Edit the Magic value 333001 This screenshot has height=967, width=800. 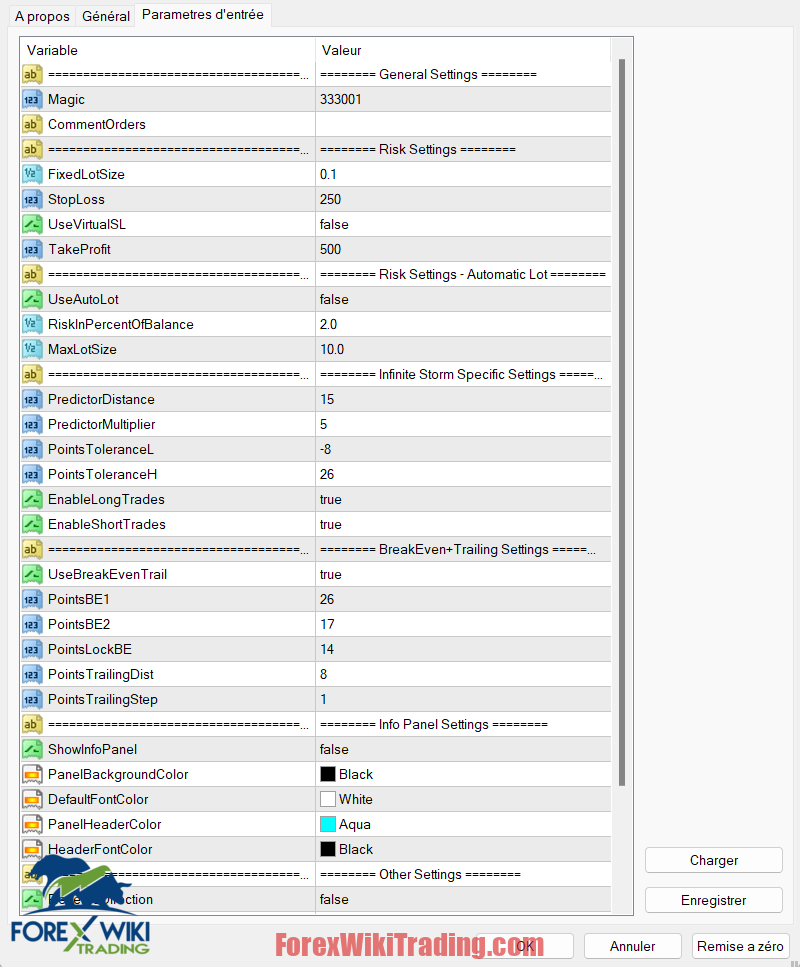[x=463, y=99]
